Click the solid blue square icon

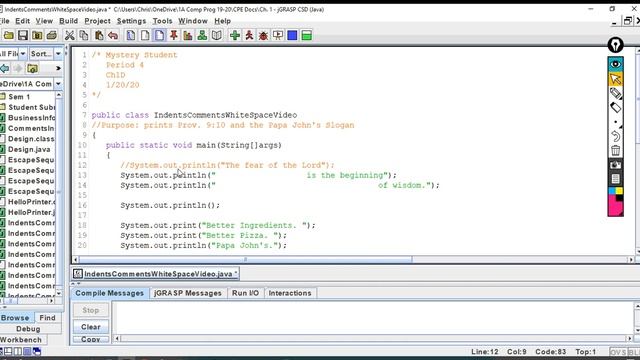point(292,36)
